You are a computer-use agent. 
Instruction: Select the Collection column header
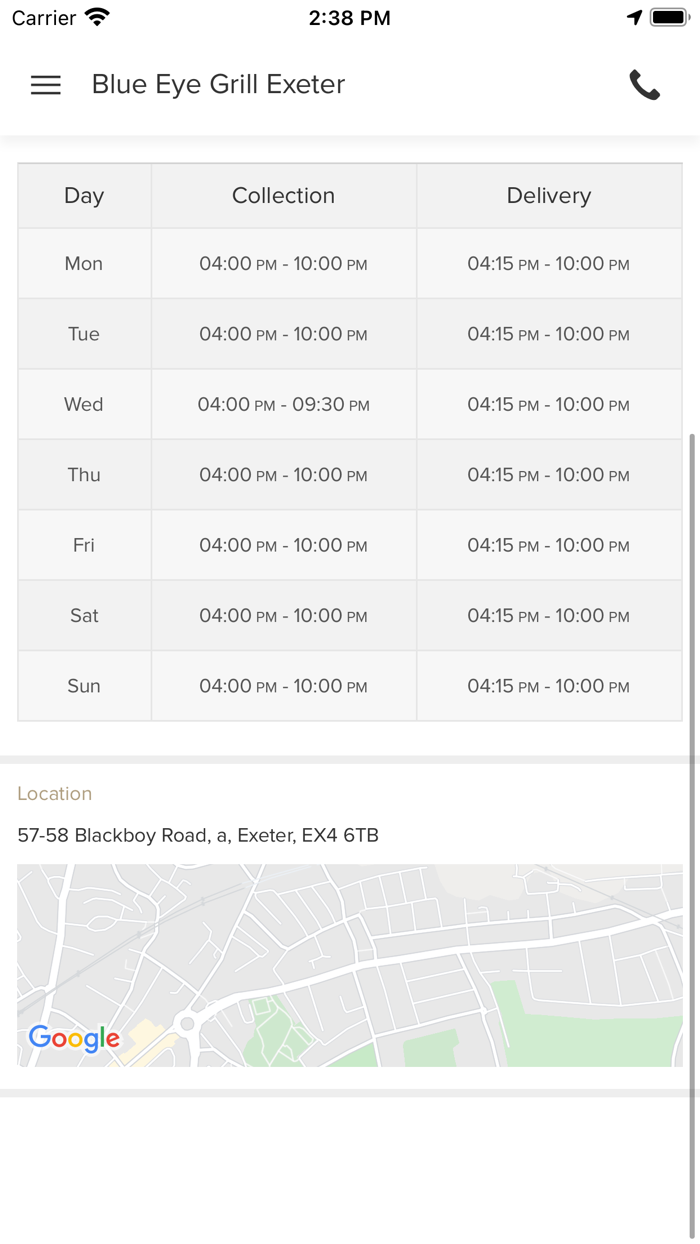pyautogui.click(x=283, y=196)
